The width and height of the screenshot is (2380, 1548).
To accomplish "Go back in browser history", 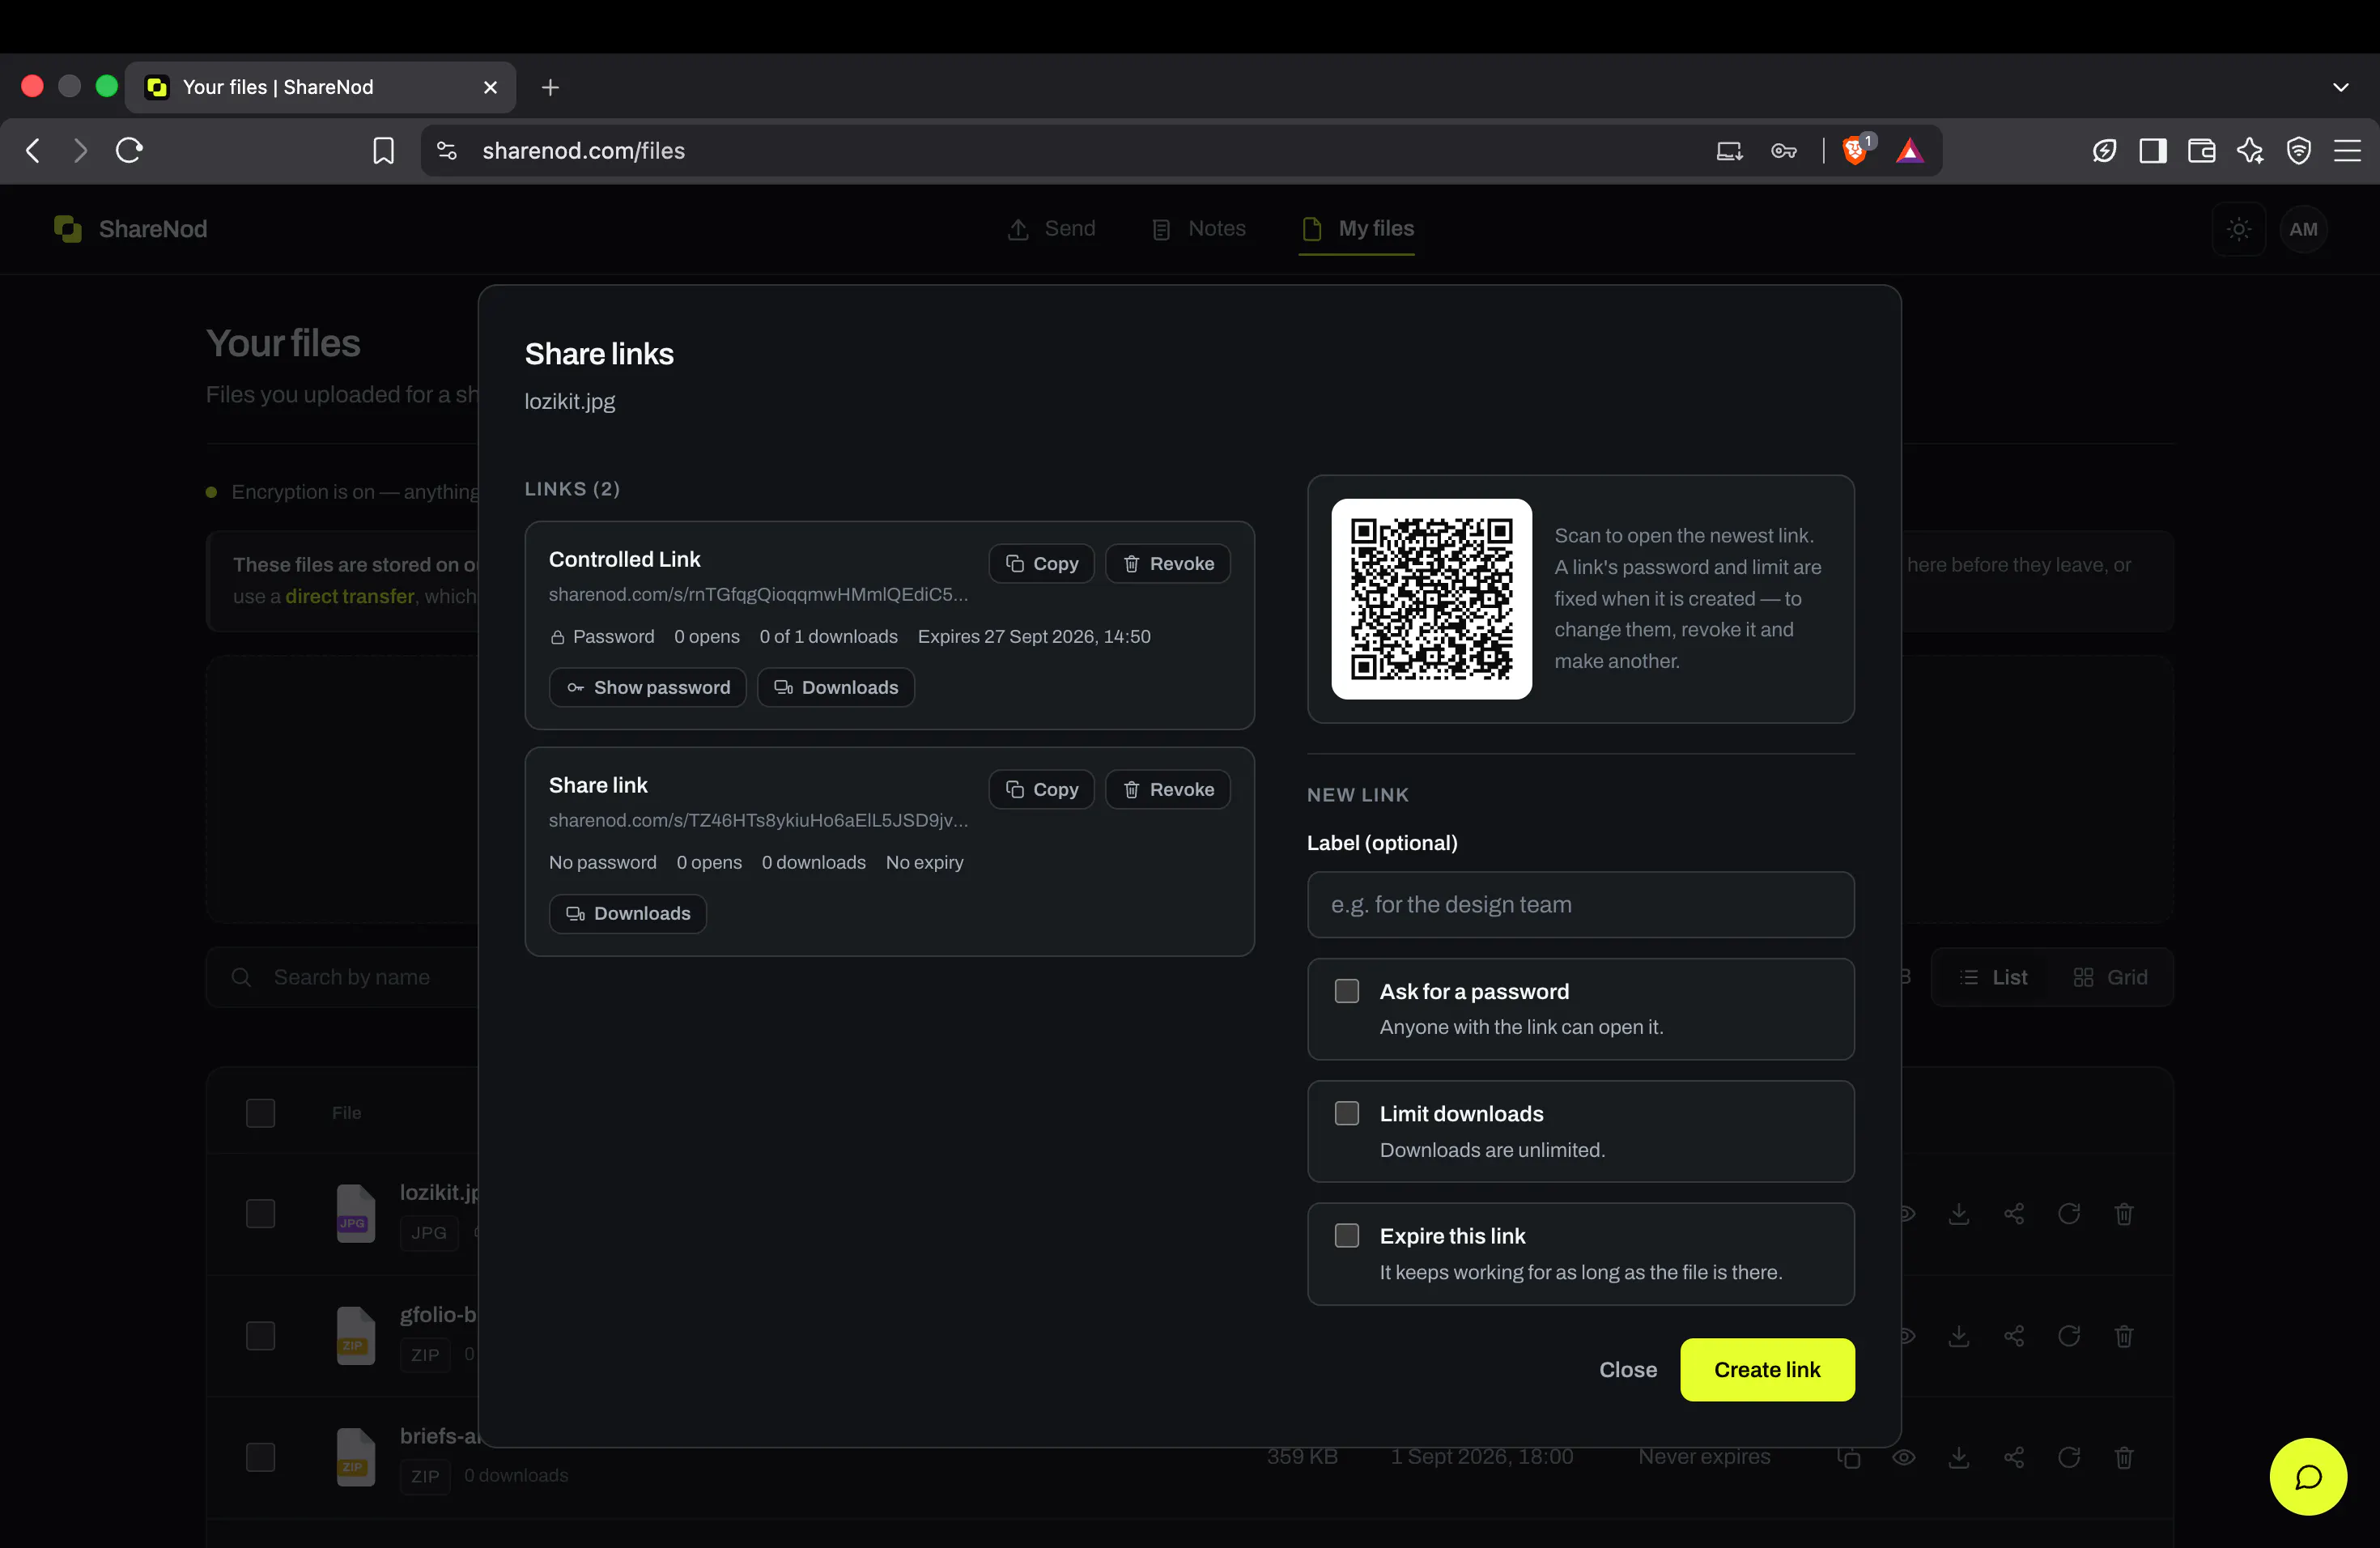I will tap(33, 150).
